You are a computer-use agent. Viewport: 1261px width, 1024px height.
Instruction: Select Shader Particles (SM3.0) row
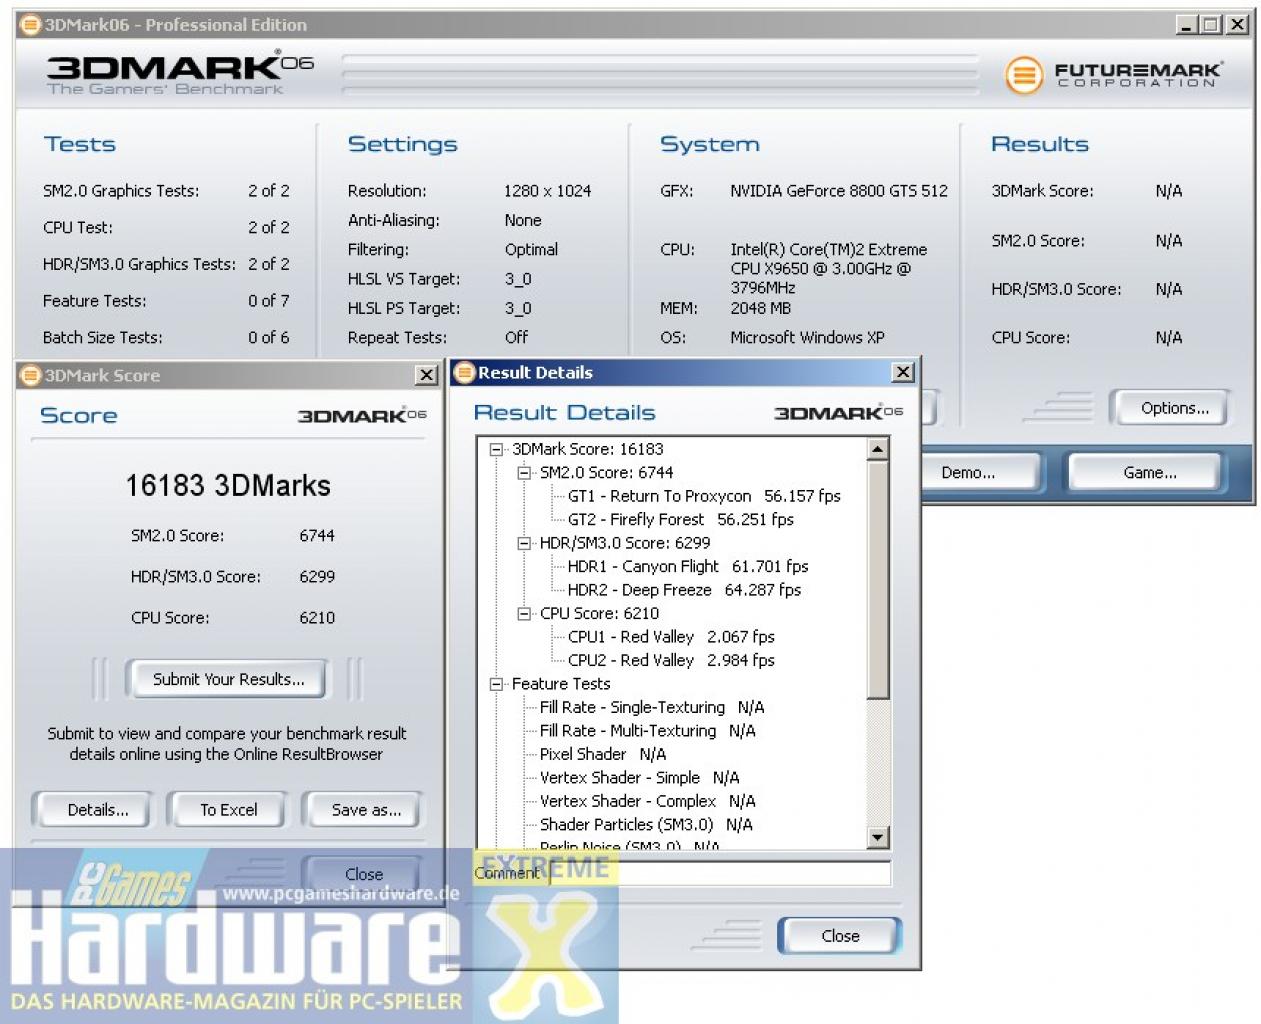click(x=646, y=825)
